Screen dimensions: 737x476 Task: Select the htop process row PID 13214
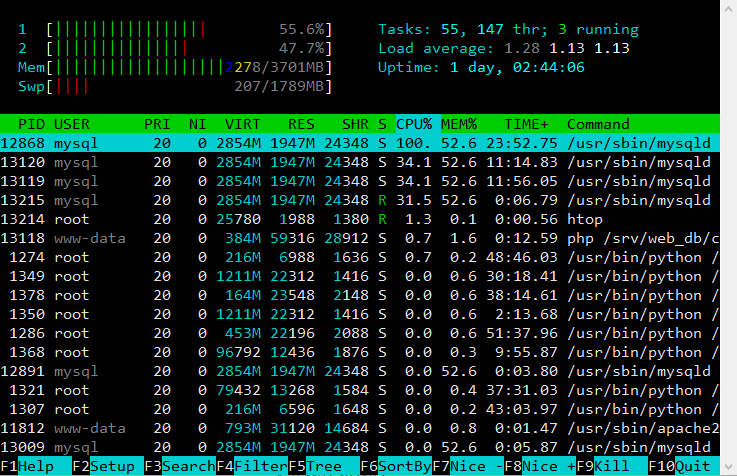(360, 219)
